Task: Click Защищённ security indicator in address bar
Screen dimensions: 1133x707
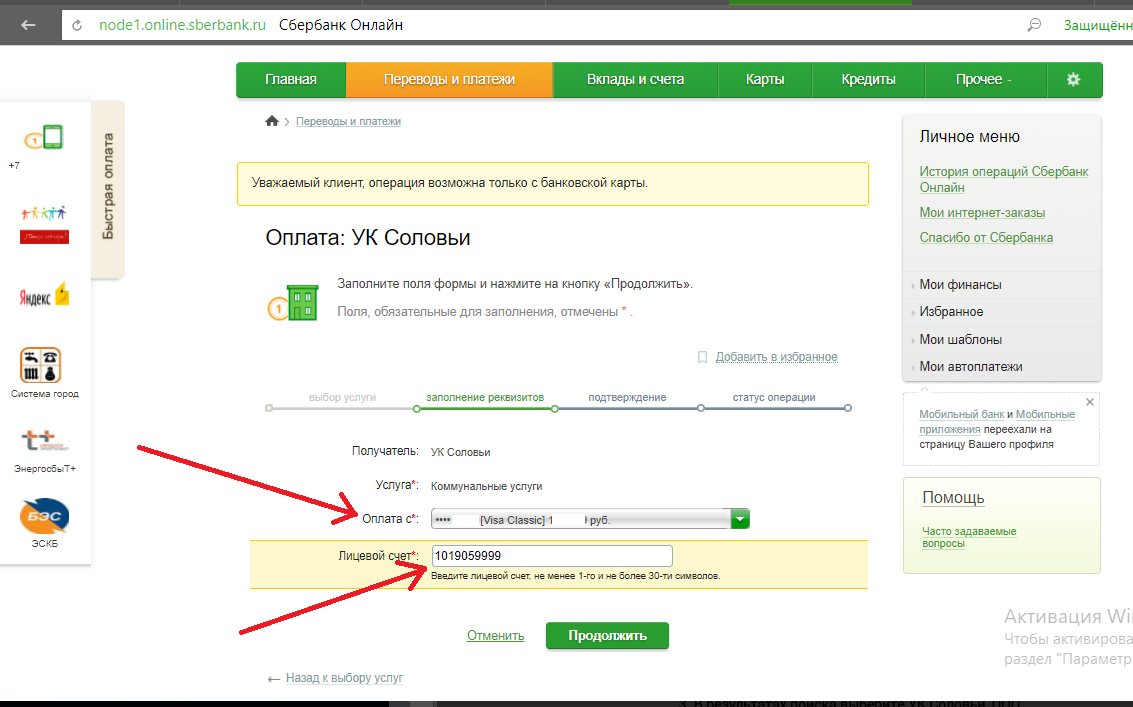Action: [x=1098, y=25]
